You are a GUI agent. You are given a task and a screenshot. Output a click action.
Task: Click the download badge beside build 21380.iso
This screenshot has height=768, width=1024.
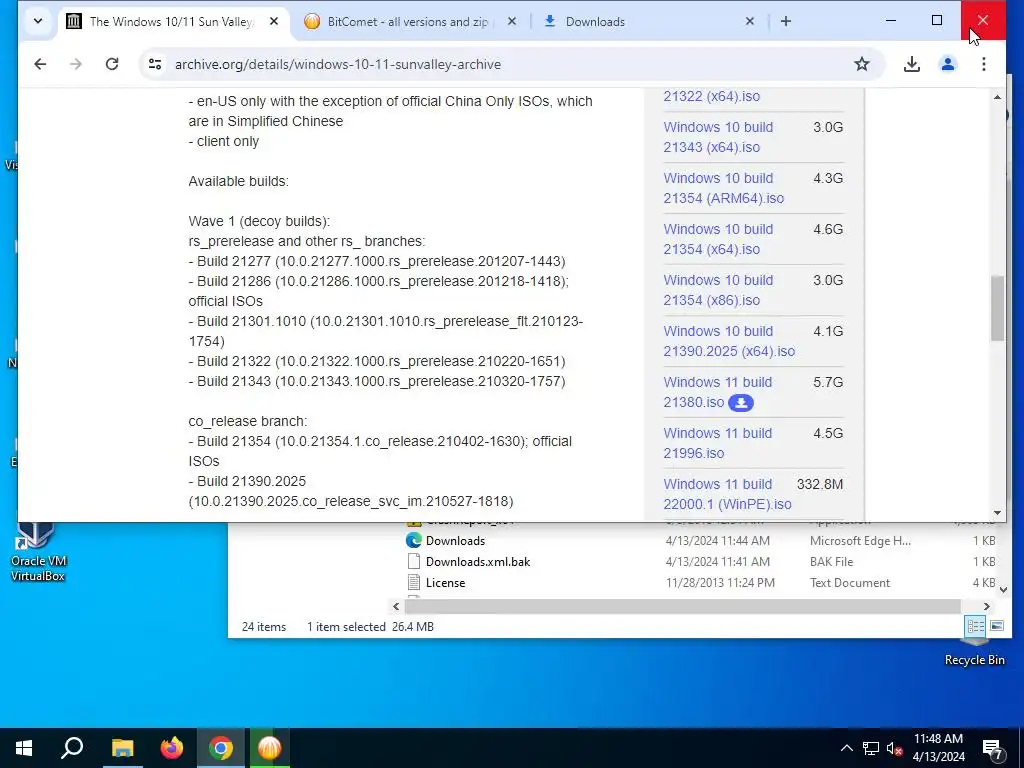[x=741, y=403]
